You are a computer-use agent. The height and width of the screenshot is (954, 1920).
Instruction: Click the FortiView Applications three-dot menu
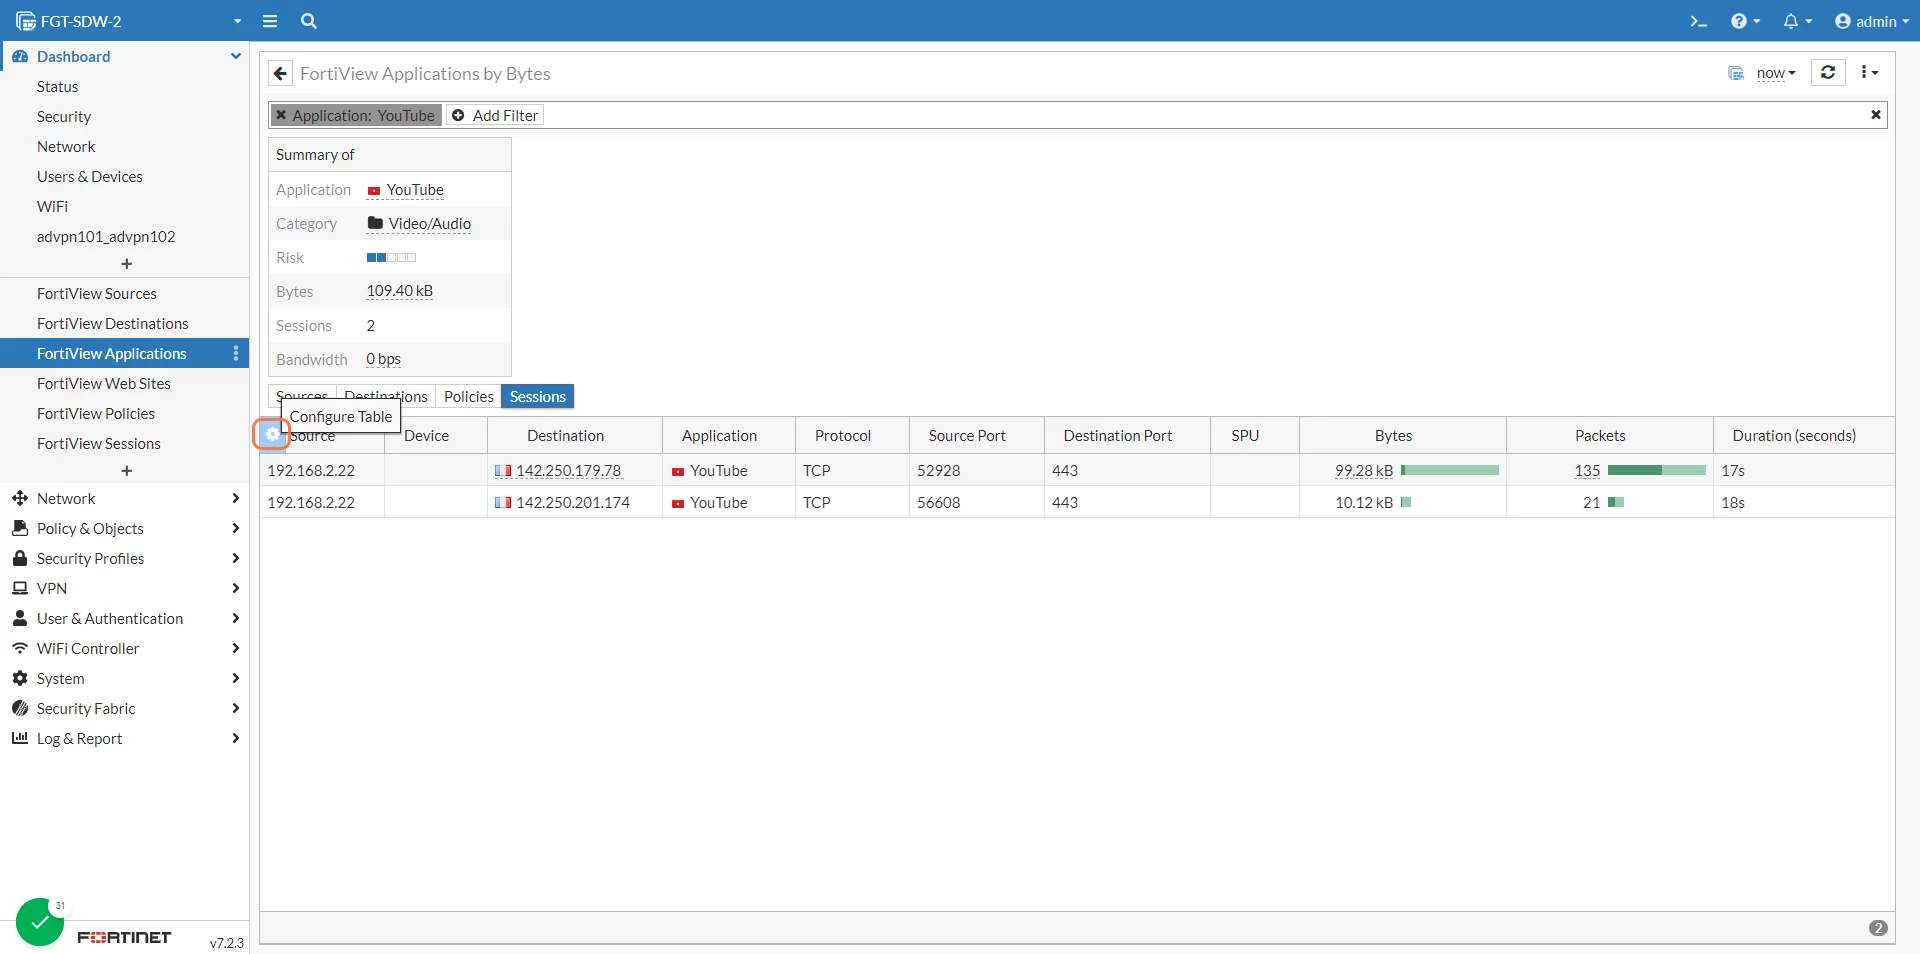(x=236, y=353)
